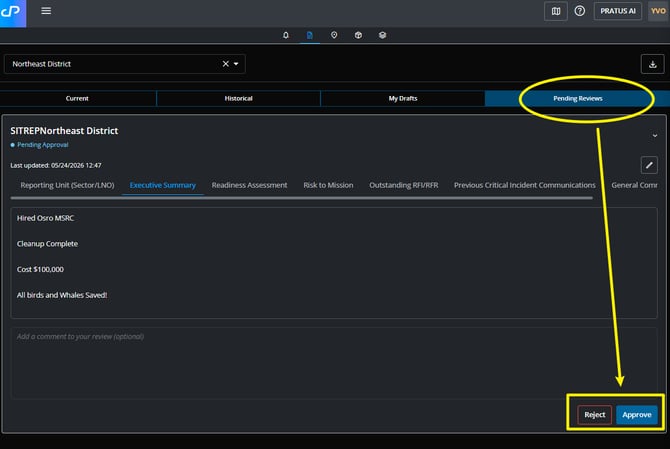The image size is (670, 449).
Task: Approve the pending SITREP
Action: (x=637, y=414)
